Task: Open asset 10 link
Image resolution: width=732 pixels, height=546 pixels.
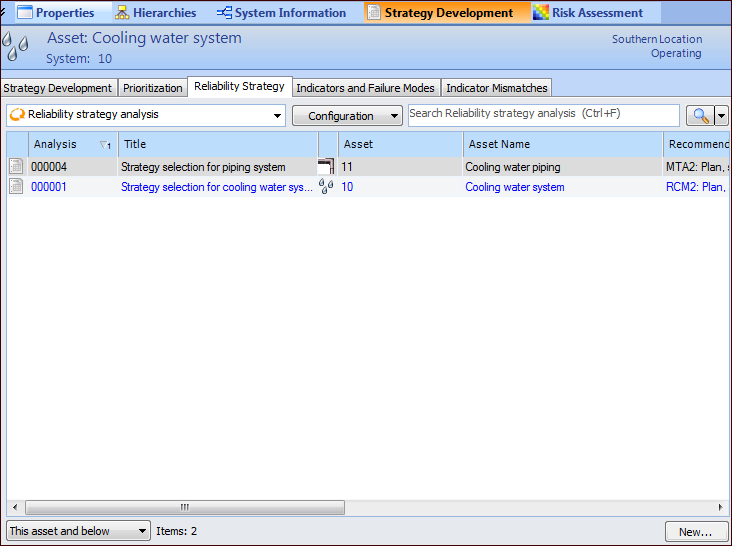Action: click(x=347, y=187)
